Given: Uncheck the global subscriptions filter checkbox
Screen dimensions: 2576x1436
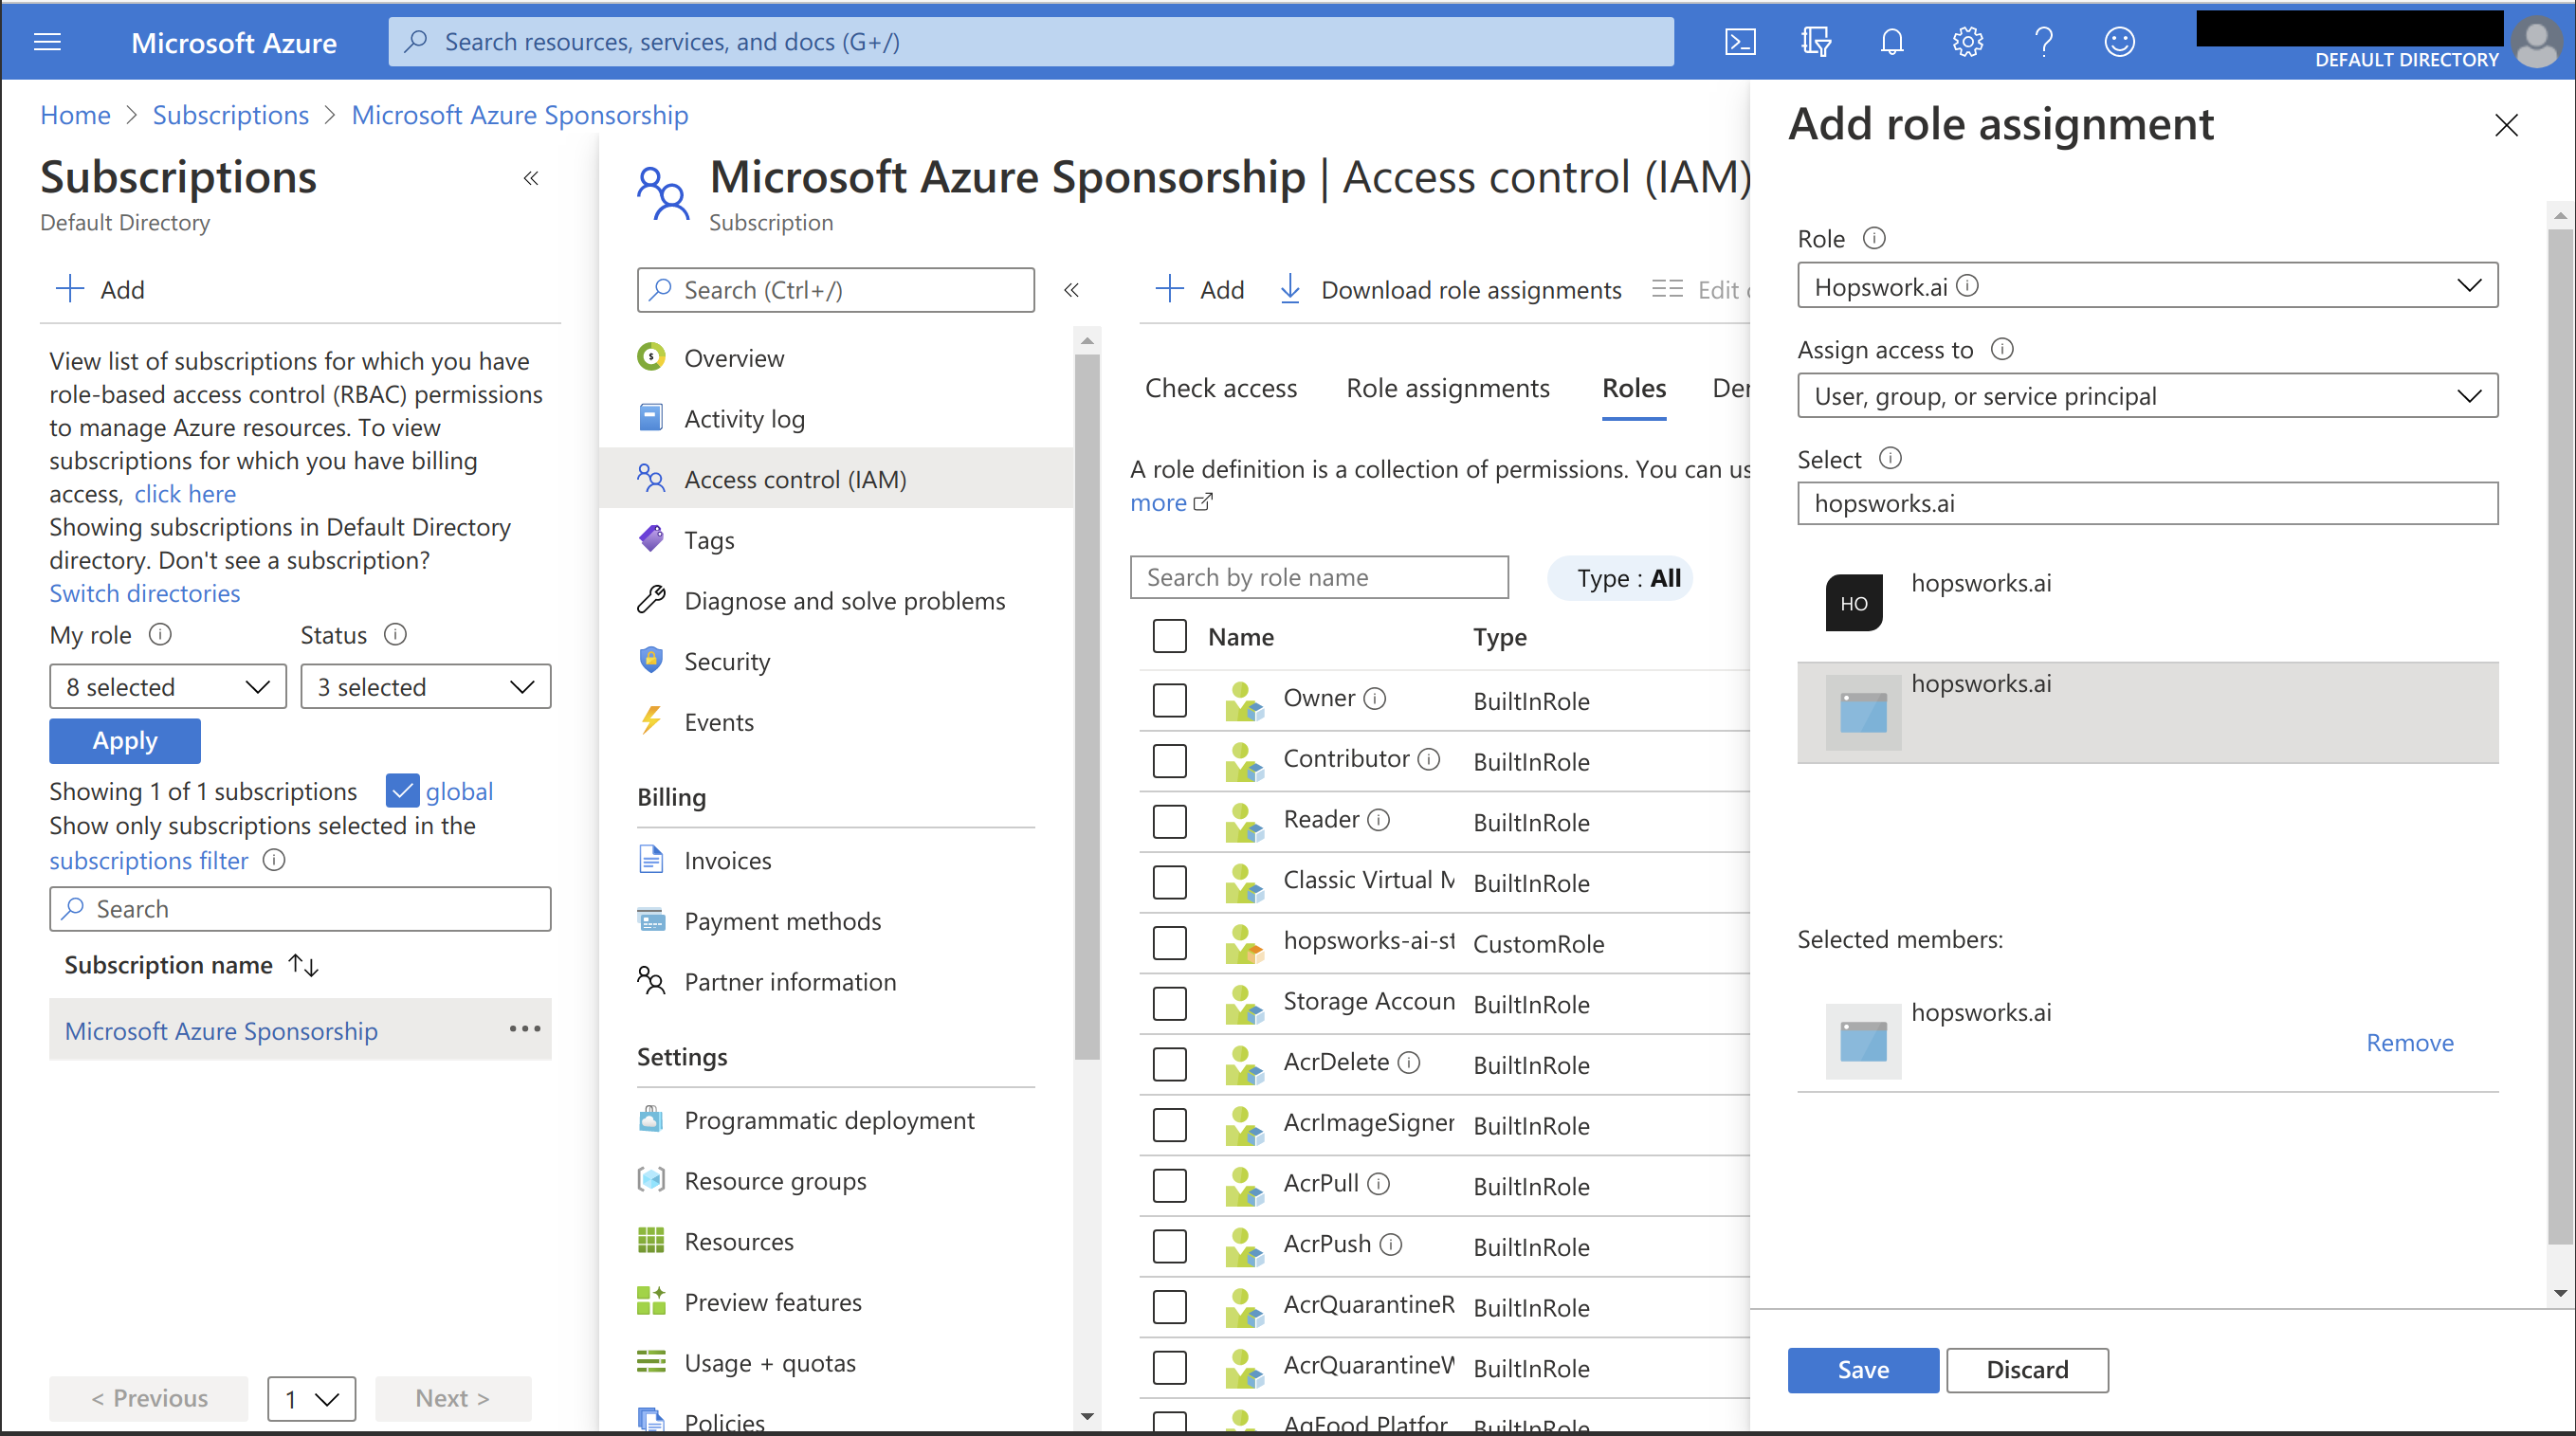Looking at the screenshot, I should point(402,791).
